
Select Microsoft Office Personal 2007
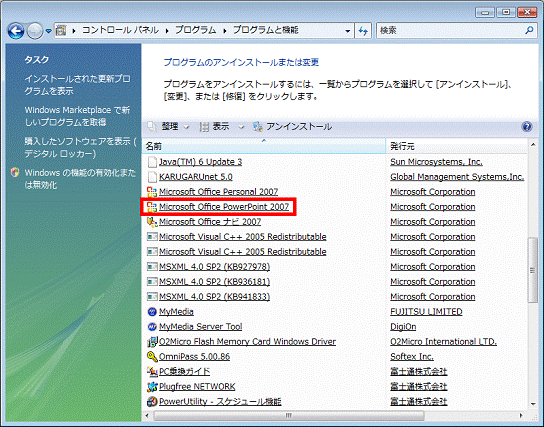[x=219, y=192]
